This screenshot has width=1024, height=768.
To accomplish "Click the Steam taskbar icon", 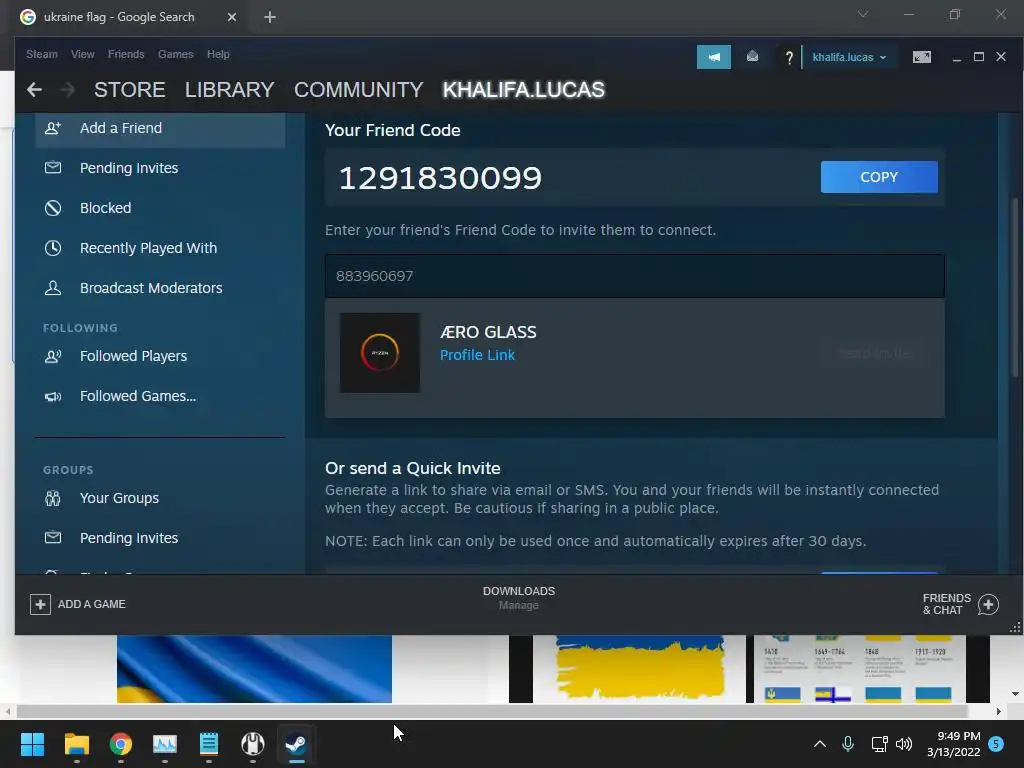I will coord(296,744).
